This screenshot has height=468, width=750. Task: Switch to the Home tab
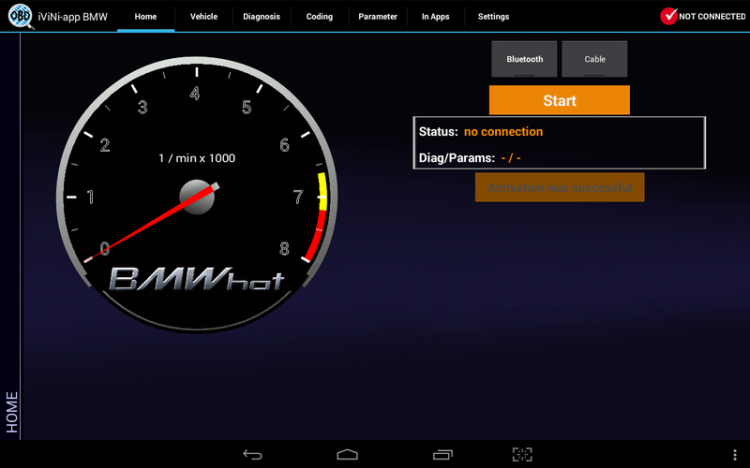coord(145,16)
